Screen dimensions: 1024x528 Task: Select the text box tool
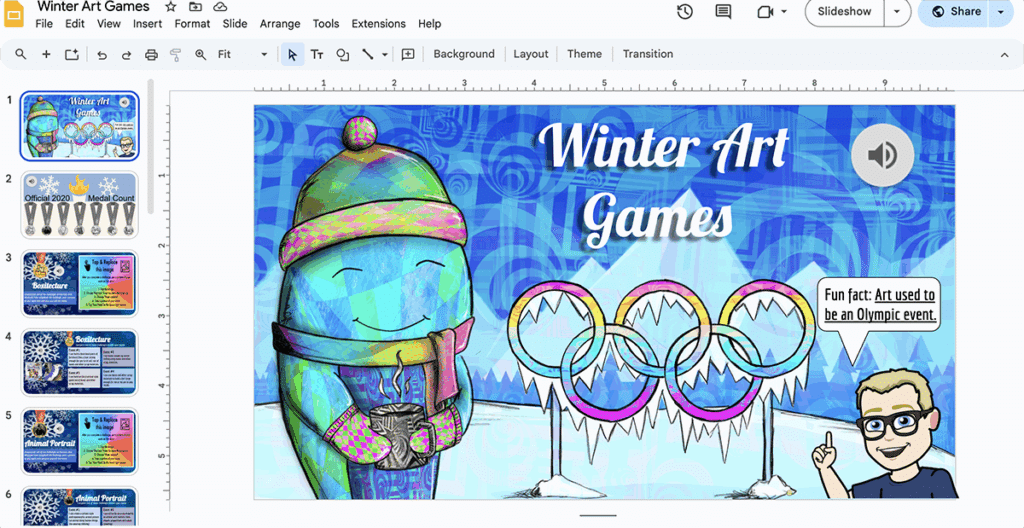pos(317,55)
